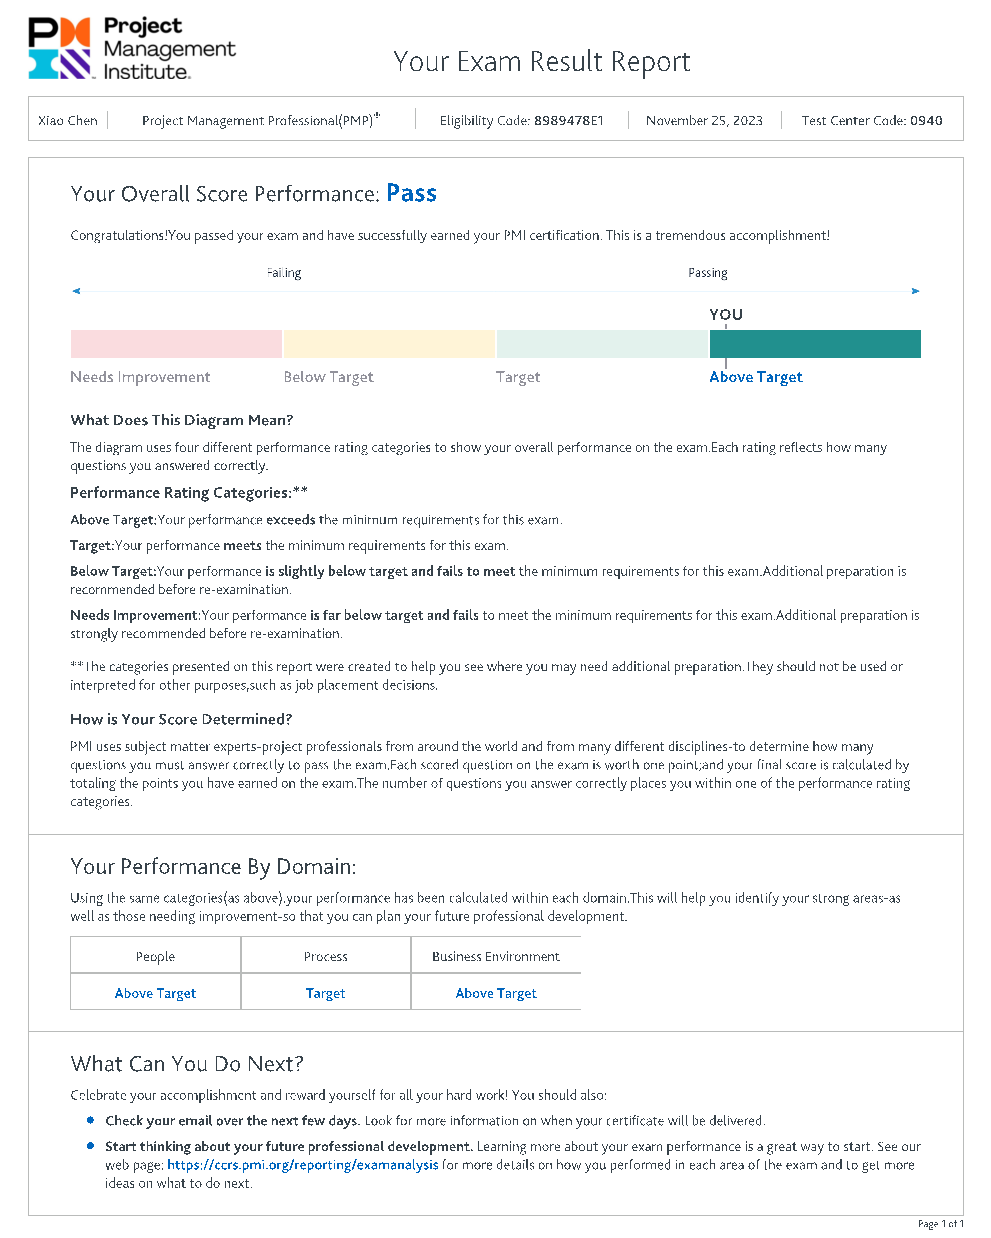Click the Business Environment "Above Target" result

[496, 993]
